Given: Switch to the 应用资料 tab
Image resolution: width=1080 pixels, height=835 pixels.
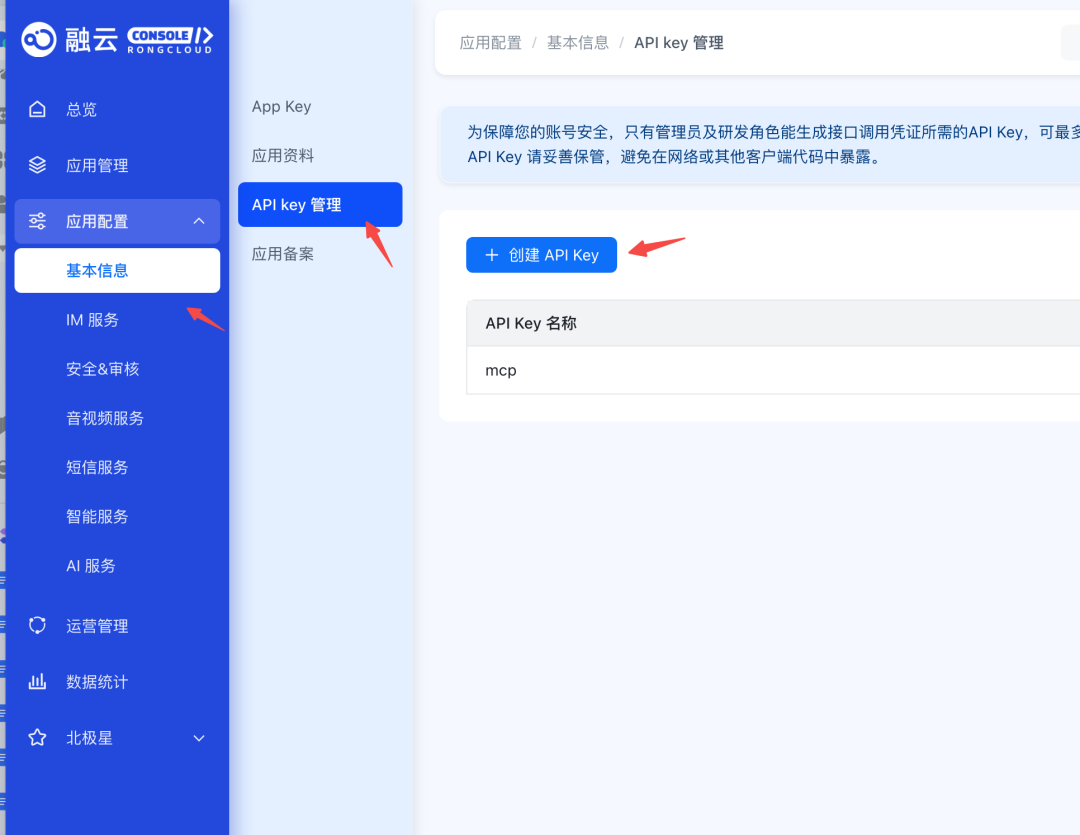Looking at the screenshot, I should coord(282,156).
